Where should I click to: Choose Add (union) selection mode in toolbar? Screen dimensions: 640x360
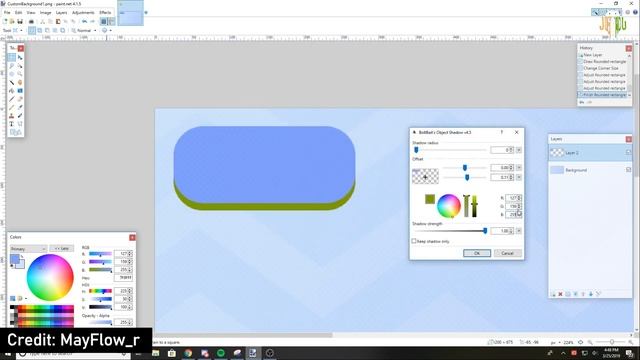tap(40, 30)
